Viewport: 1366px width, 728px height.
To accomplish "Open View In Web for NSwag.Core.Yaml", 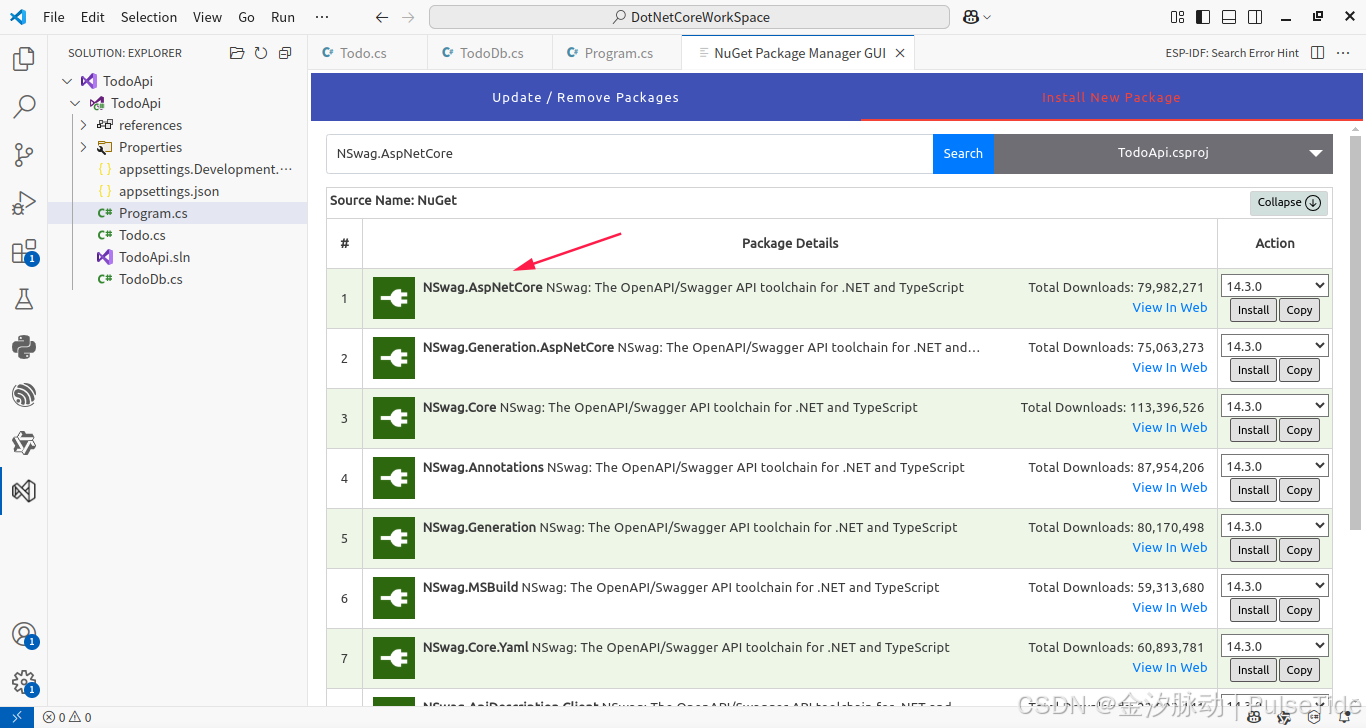I will (x=1169, y=667).
